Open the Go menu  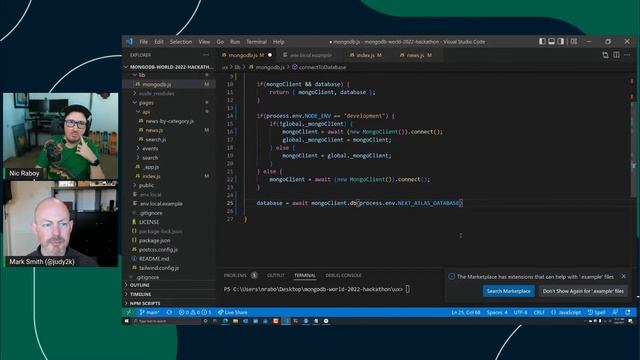220,42
